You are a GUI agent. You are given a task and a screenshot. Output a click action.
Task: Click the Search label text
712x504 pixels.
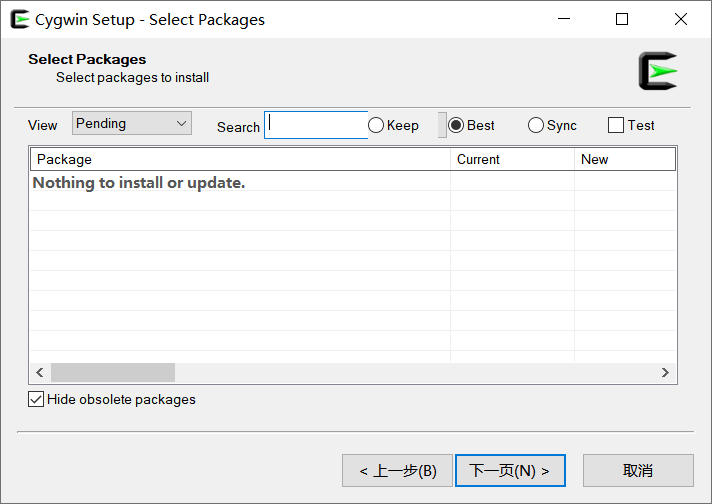coord(238,127)
